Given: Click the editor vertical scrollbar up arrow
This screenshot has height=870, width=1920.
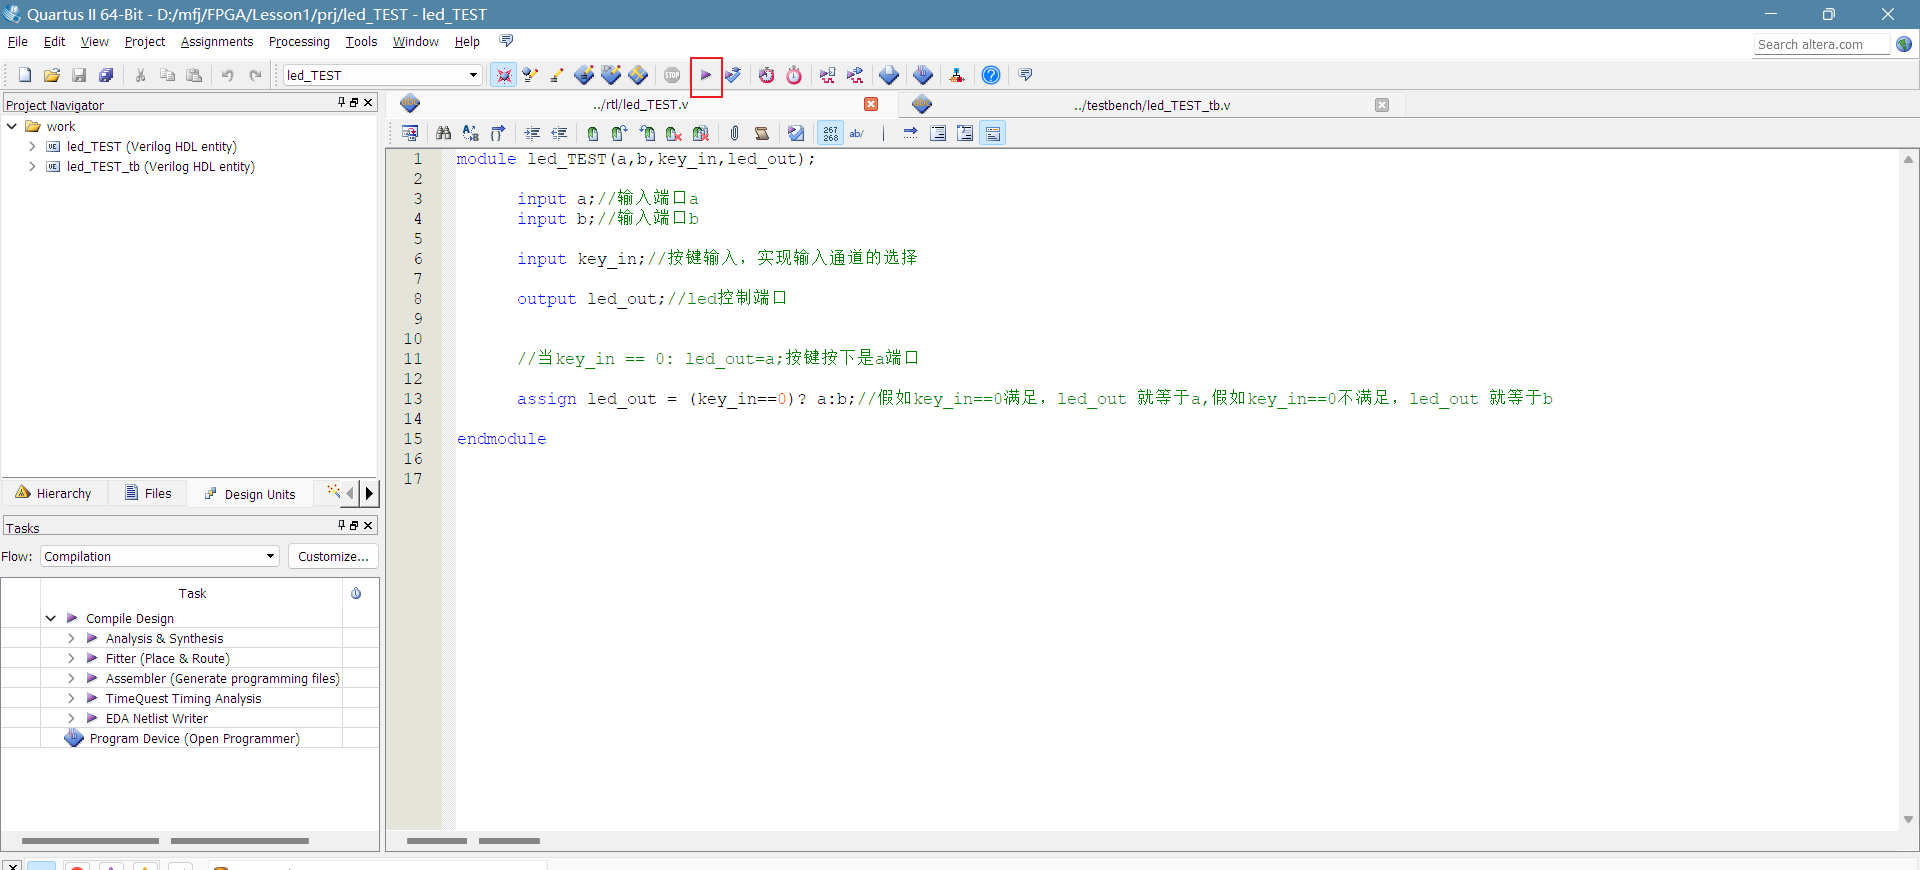Looking at the screenshot, I should tap(1908, 159).
